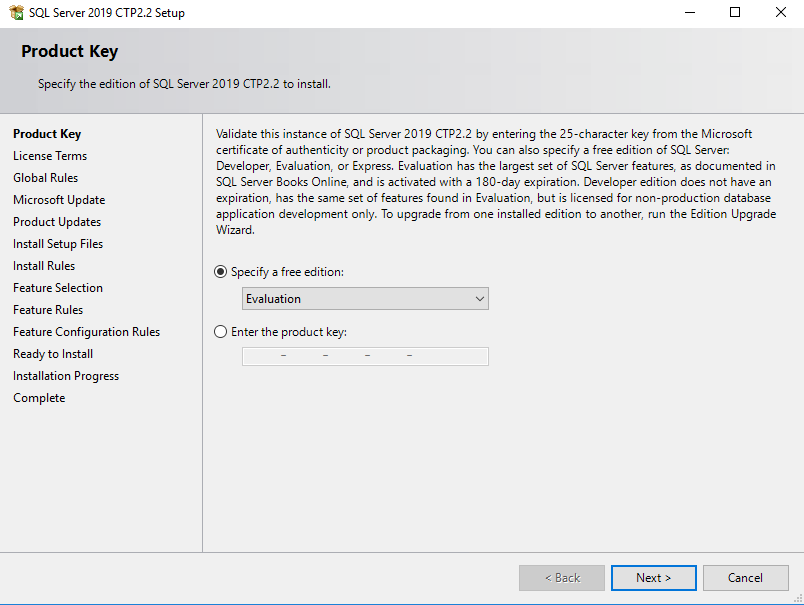804x605 pixels.
Task: Maximize the SQL Server Setup window
Action: coord(735,12)
